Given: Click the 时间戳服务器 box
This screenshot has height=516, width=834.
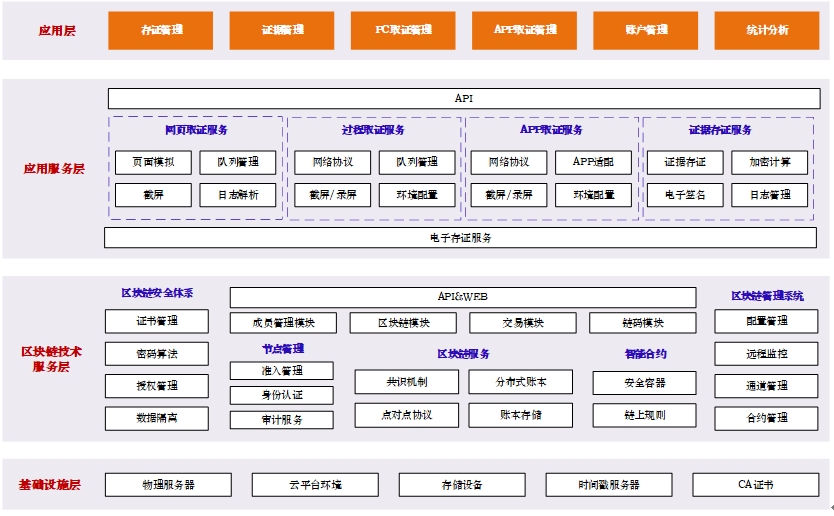Looking at the screenshot, I should (609, 485).
